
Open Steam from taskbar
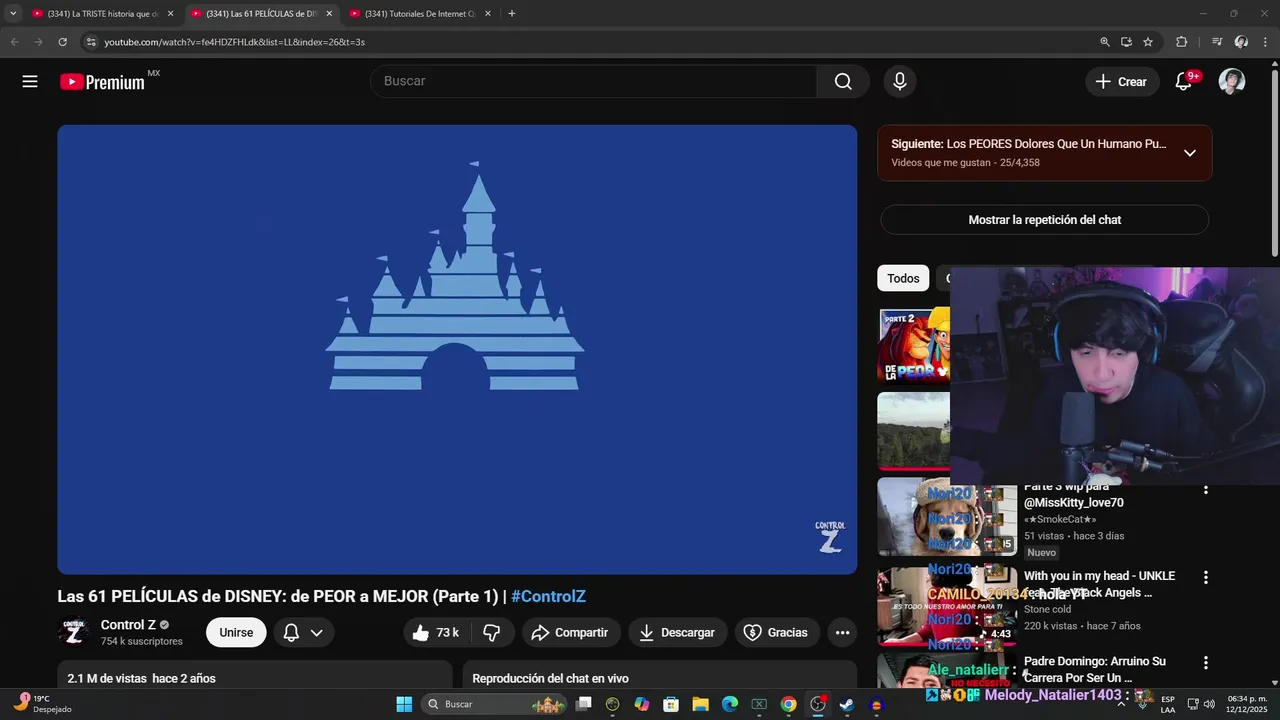tap(846, 704)
